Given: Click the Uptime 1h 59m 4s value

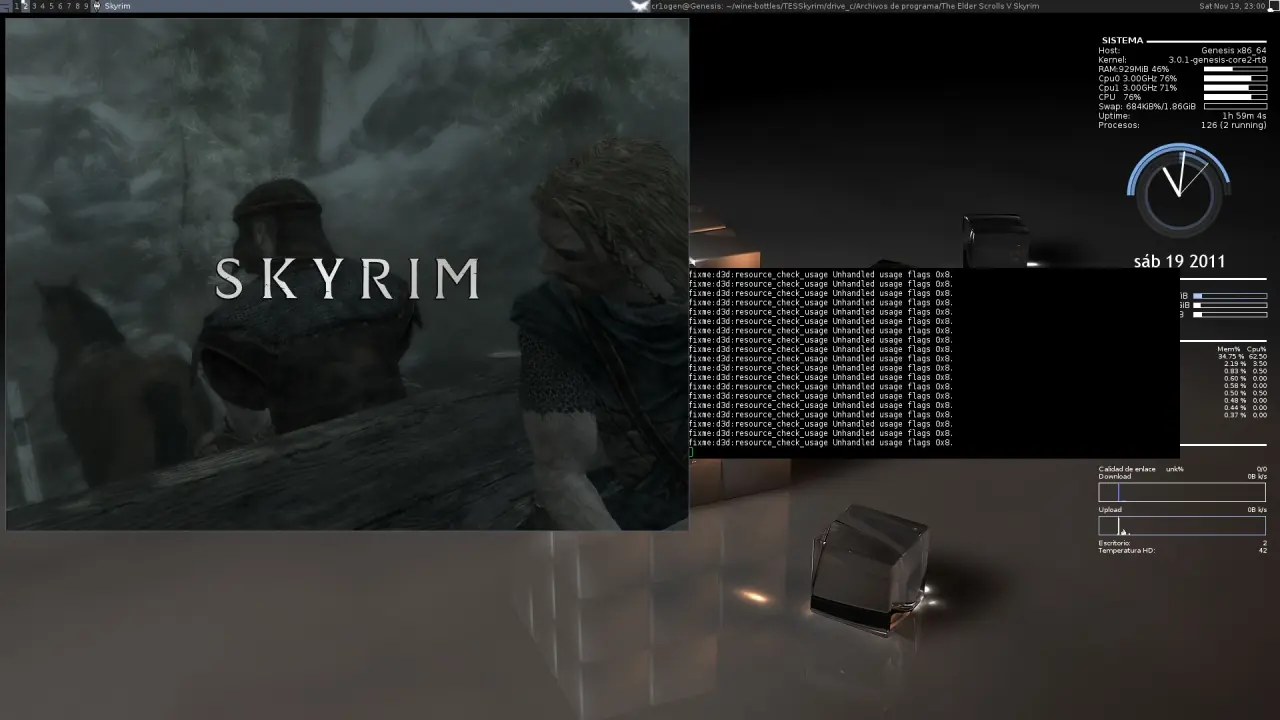Looking at the screenshot, I should 1244,116.
